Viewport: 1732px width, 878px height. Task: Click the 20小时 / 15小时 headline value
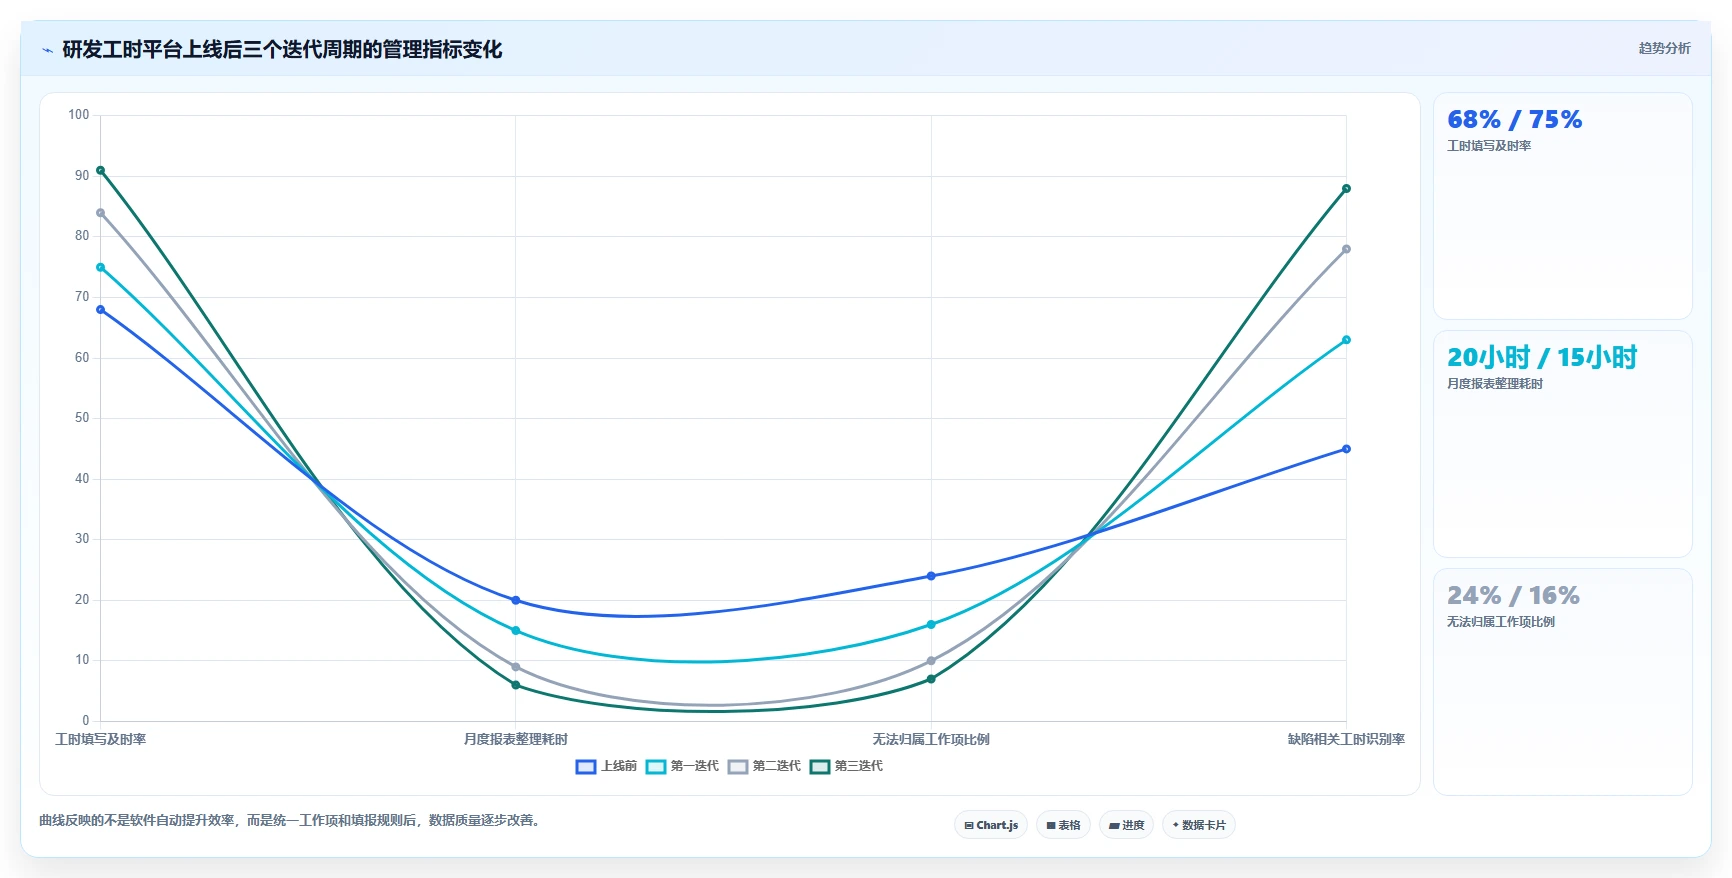[1542, 358]
